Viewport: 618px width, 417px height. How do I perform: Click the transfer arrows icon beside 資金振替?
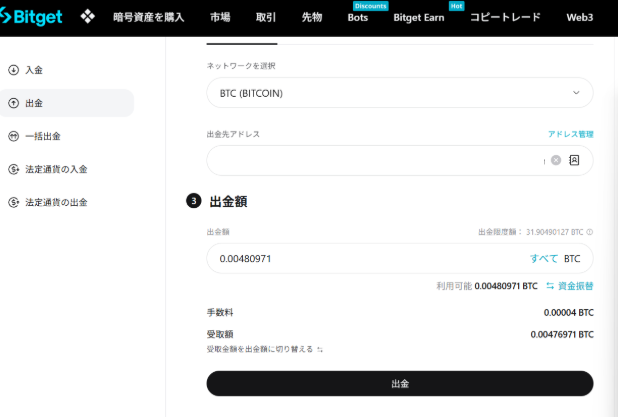coord(550,286)
